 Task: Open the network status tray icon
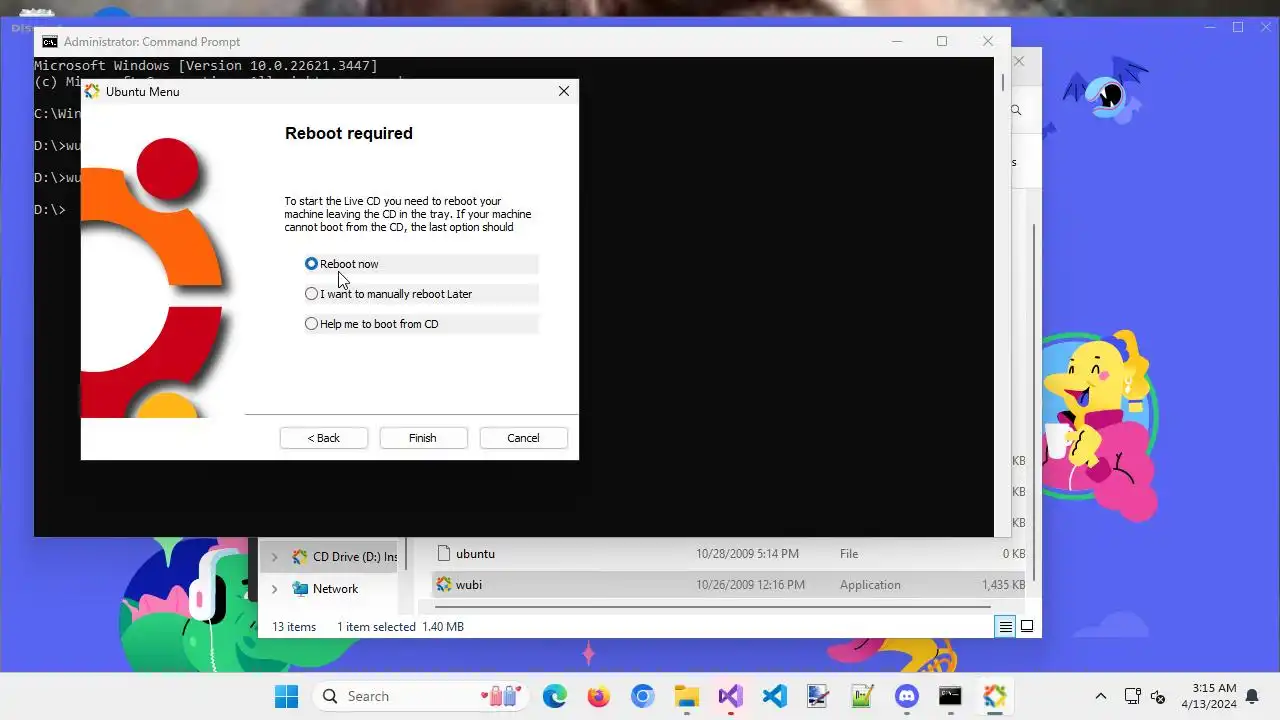pos(1133,696)
